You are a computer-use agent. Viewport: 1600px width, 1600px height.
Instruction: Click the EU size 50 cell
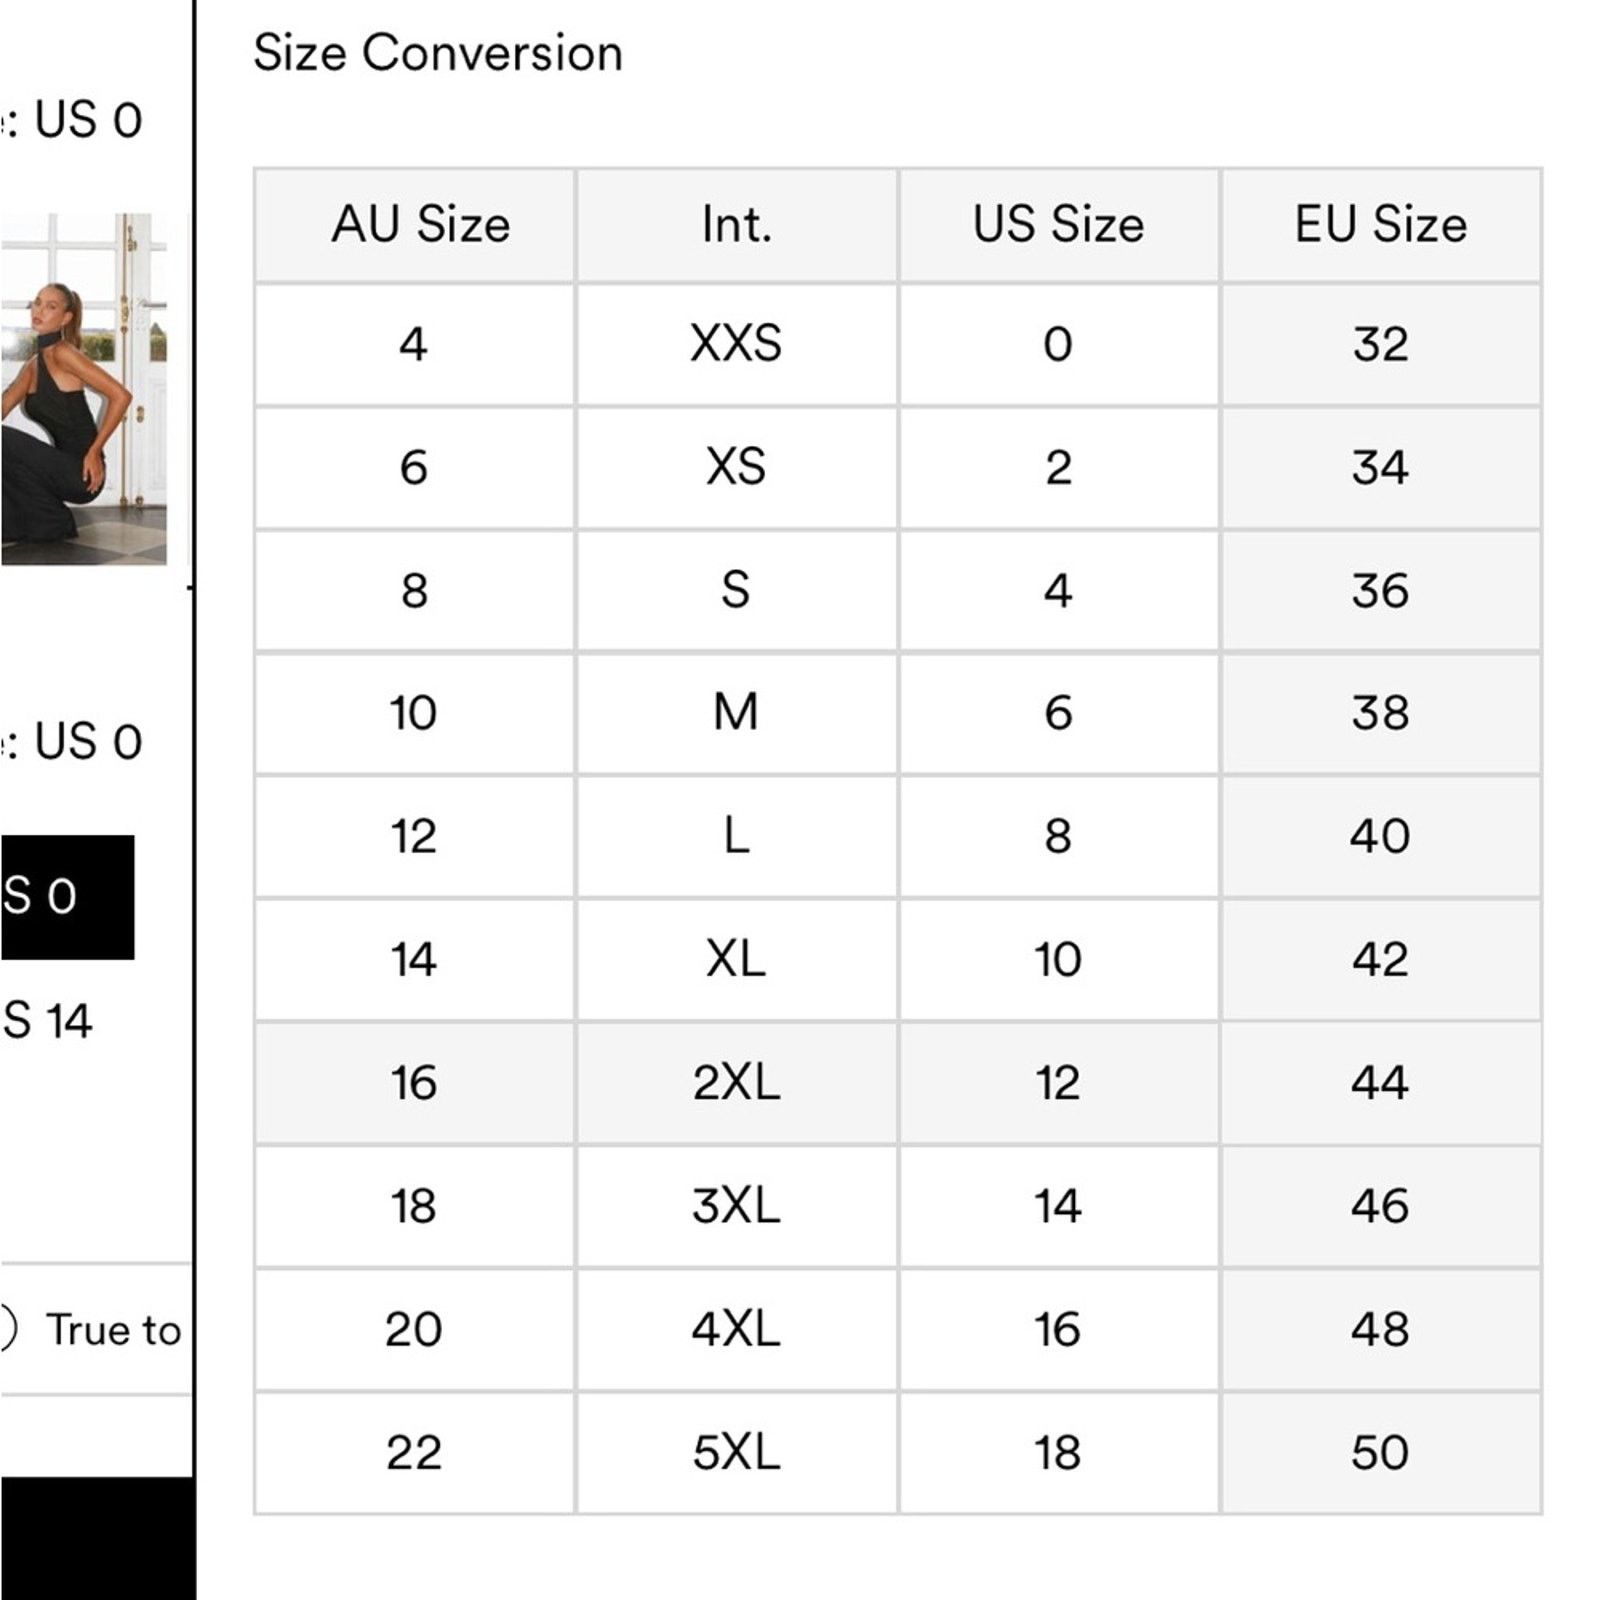(1381, 1453)
